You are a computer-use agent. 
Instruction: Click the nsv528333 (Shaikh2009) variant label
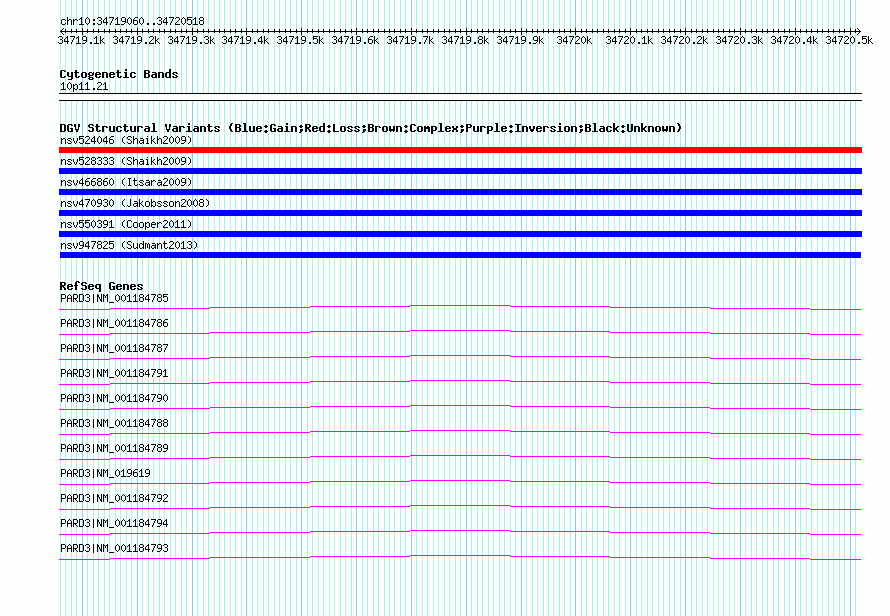[126, 161]
